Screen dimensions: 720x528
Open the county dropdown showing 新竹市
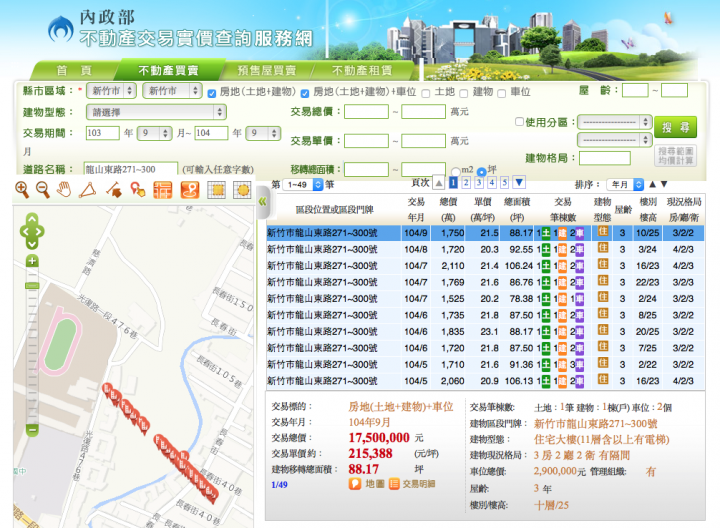tap(111, 90)
